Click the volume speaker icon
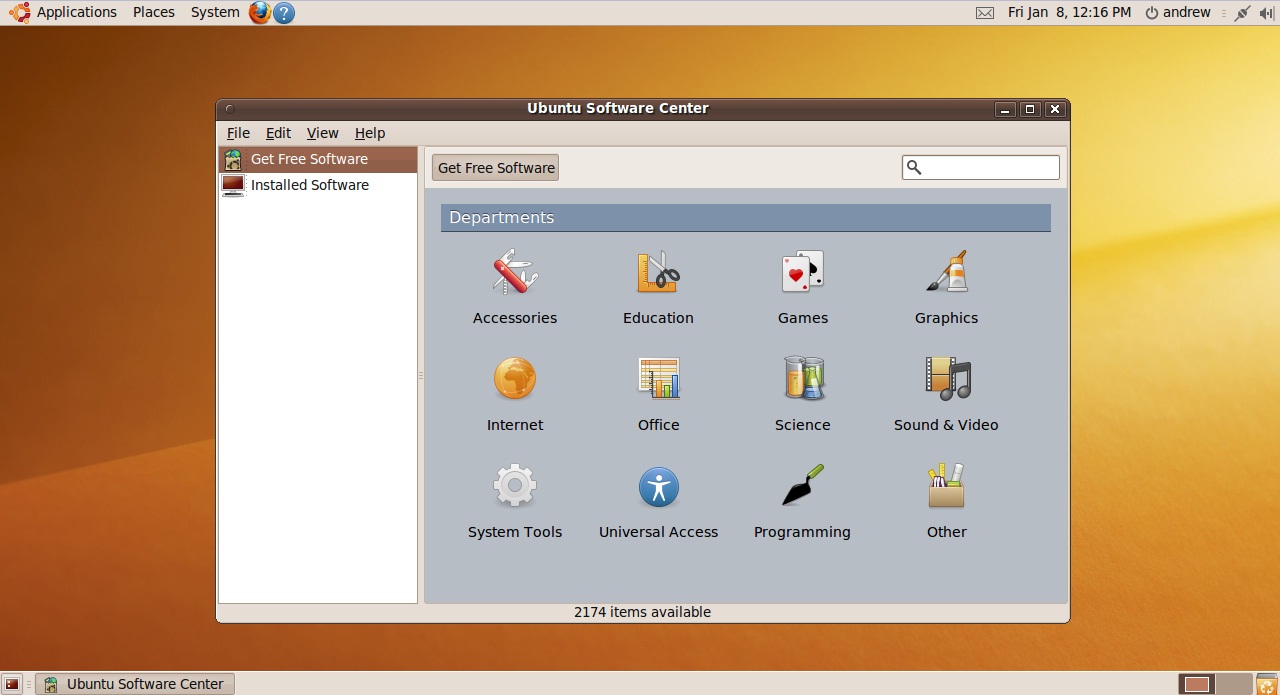 coord(1266,13)
